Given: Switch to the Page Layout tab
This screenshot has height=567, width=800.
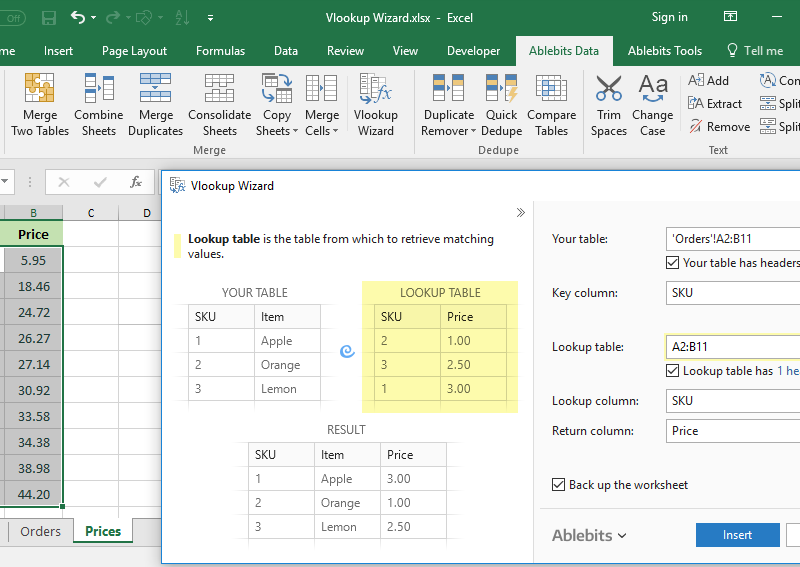Looking at the screenshot, I should (134, 51).
